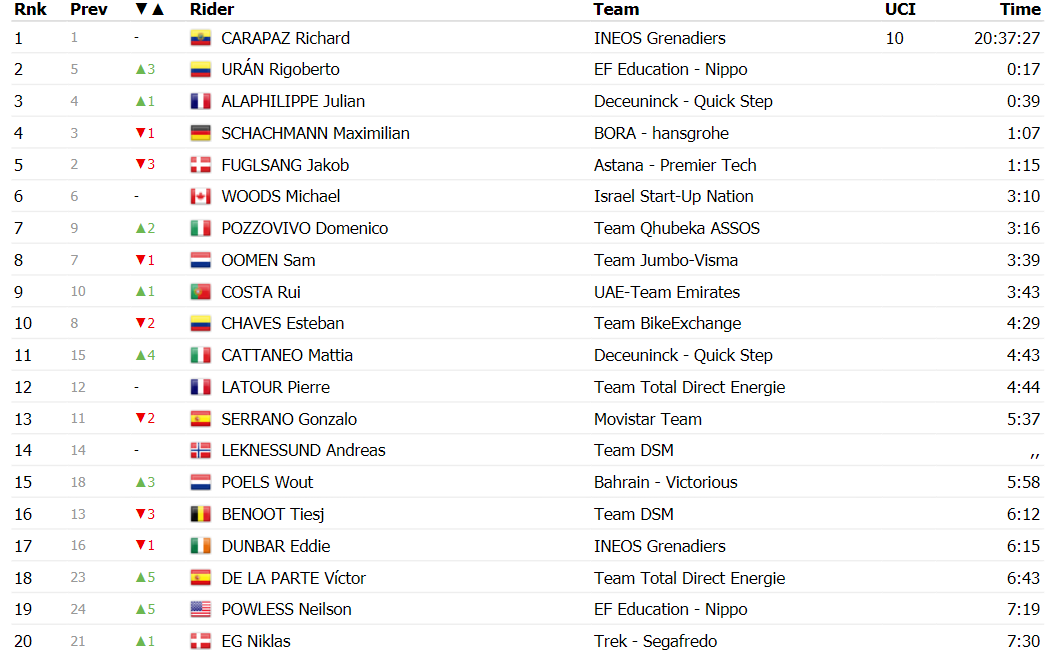Viewport: 1049px width, 655px height.
Task: Click the Portugal flag next to COSTA Rui
Action: pyautogui.click(x=201, y=292)
